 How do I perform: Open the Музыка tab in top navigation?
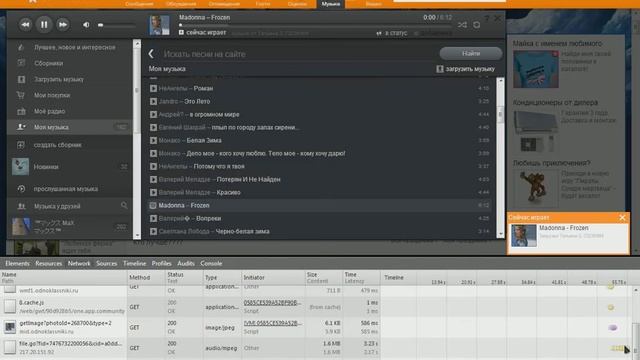pyautogui.click(x=331, y=4)
